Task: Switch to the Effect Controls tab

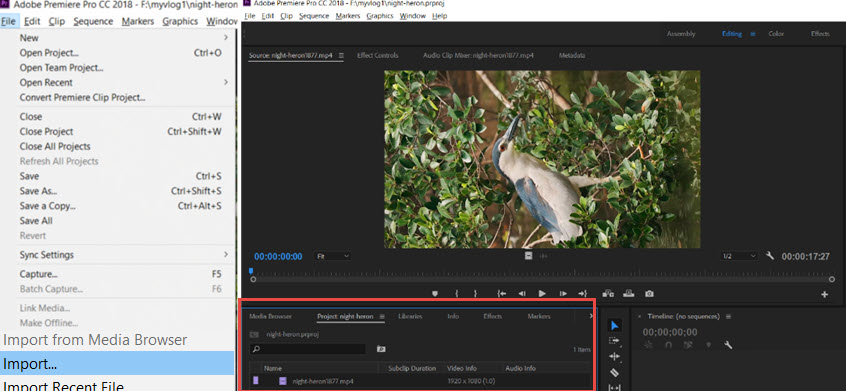Action: 378,56
